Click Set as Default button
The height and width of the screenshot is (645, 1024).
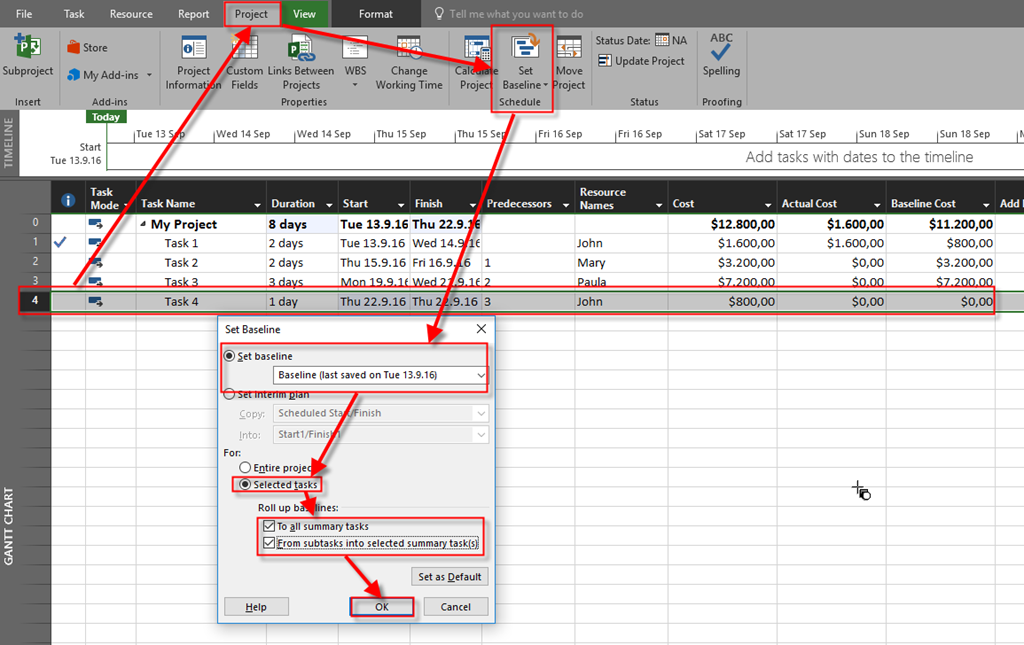(450, 577)
